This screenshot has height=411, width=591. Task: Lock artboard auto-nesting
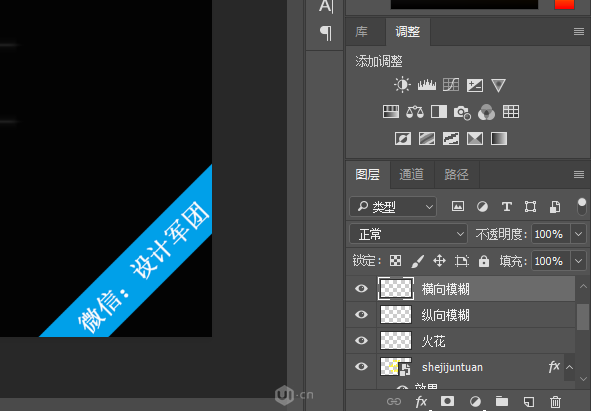click(x=462, y=261)
